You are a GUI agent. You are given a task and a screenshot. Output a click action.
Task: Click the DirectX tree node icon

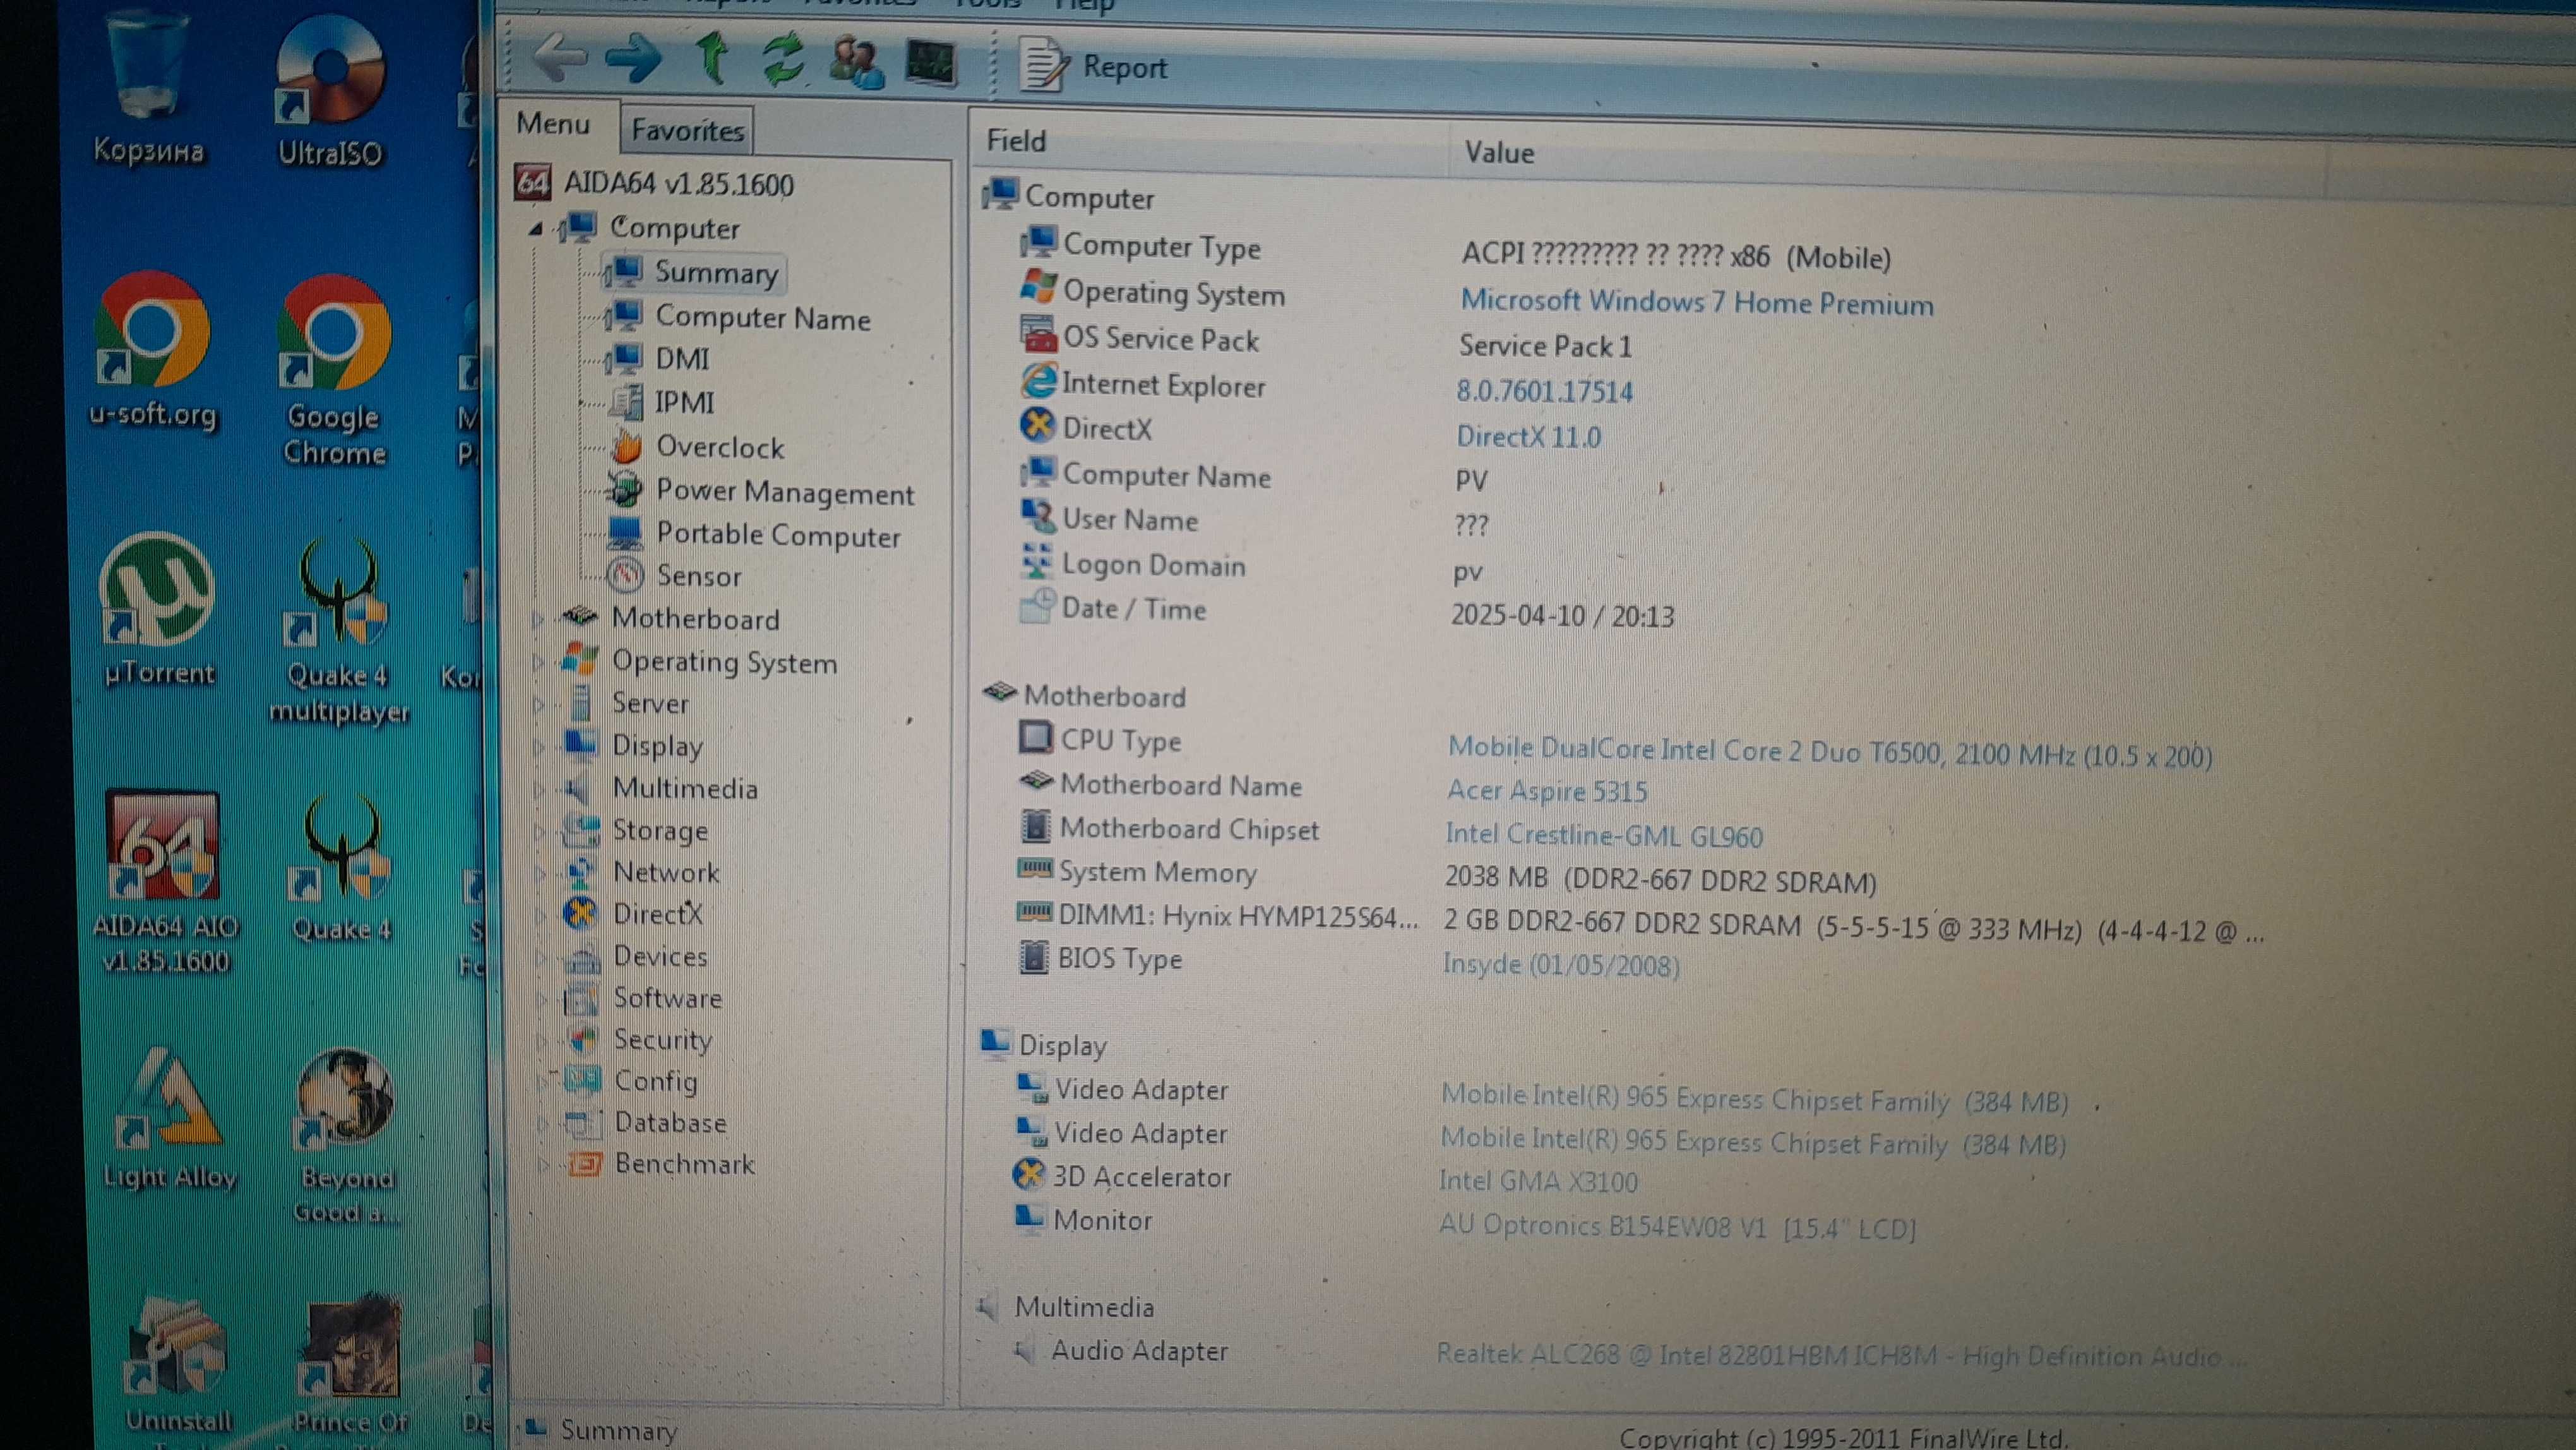click(581, 913)
